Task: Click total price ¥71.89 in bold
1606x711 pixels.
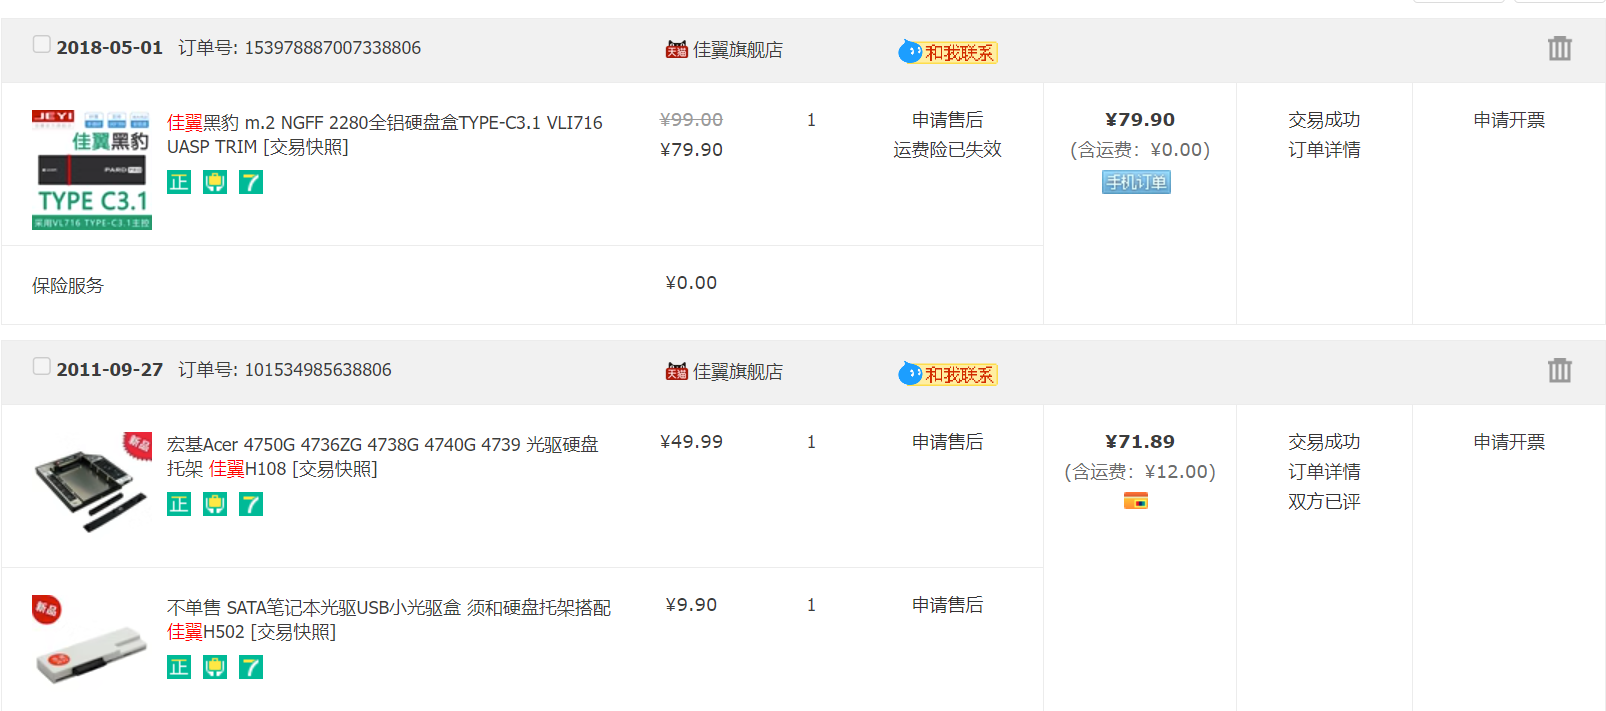Action: coord(1140,442)
